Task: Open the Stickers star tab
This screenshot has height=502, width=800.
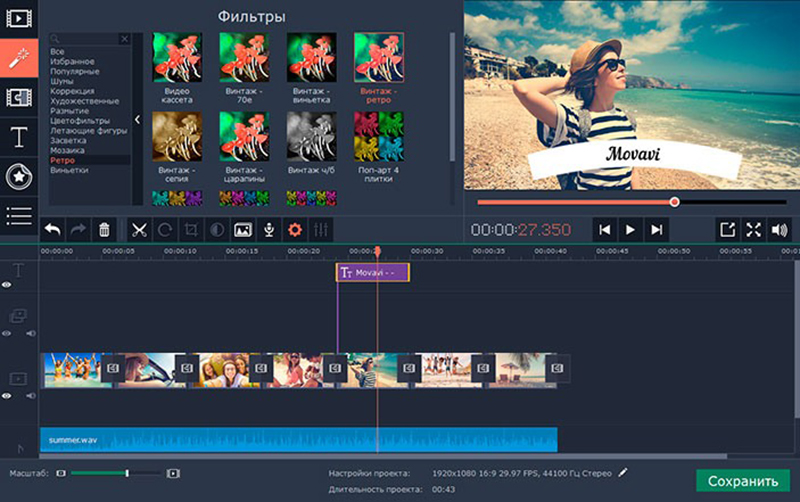Action: (x=19, y=177)
